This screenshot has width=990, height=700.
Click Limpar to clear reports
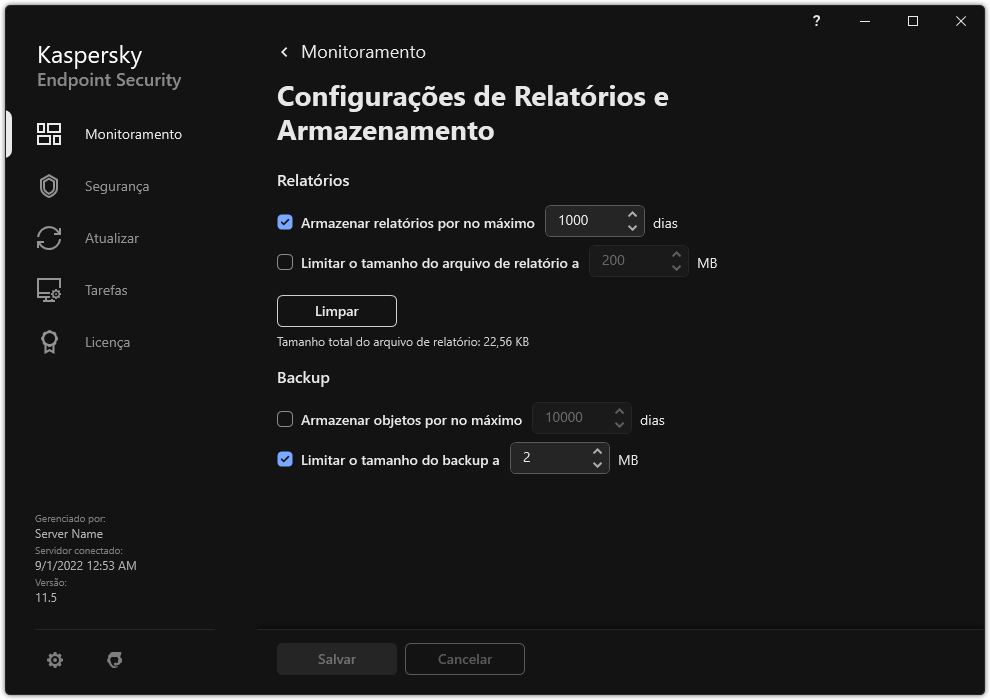(336, 311)
